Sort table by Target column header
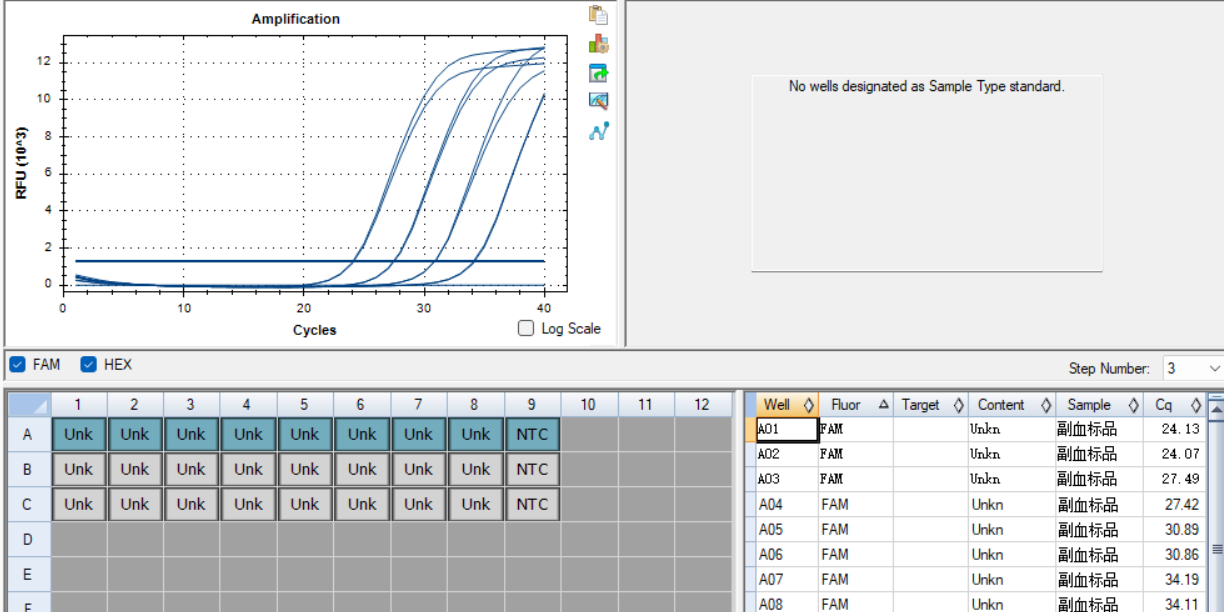This screenshot has height=612, width=1224. [x=930, y=405]
